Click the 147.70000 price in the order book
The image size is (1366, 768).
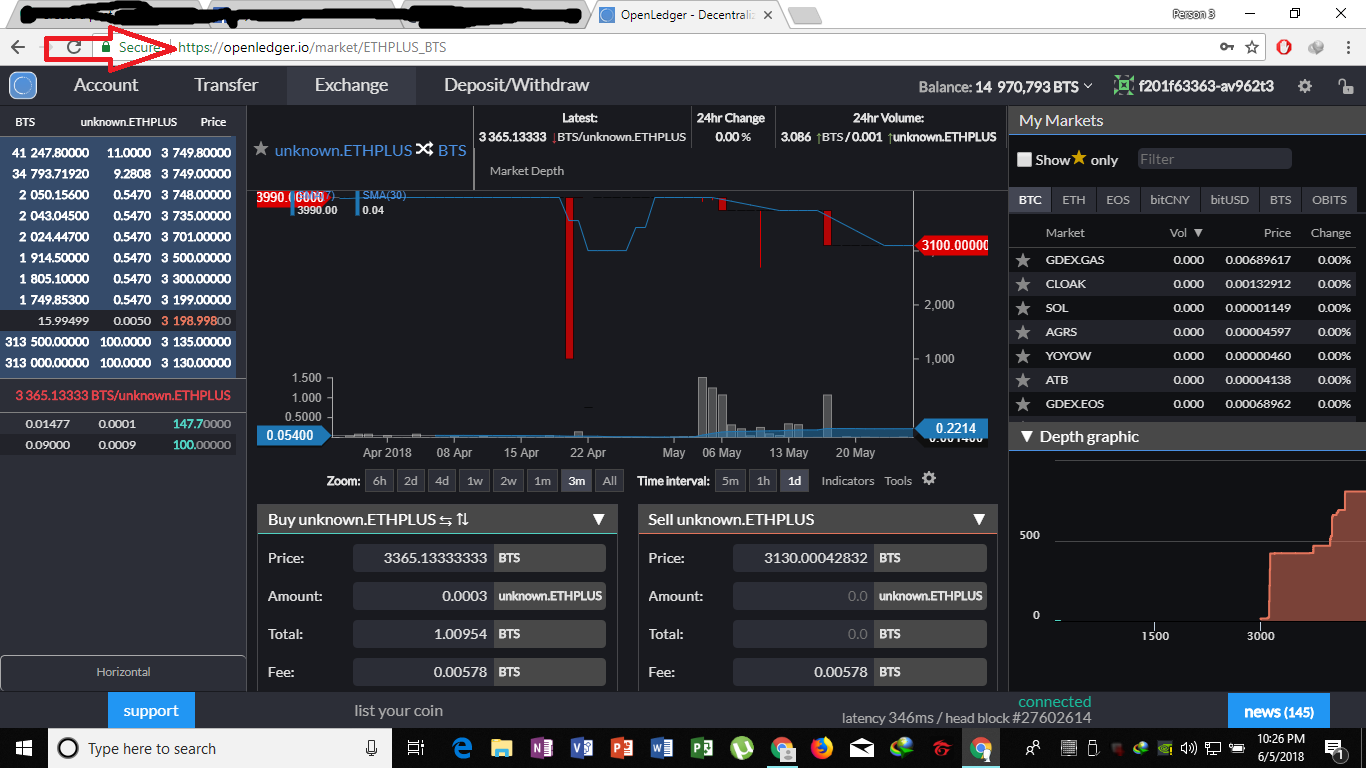[x=202, y=424]
